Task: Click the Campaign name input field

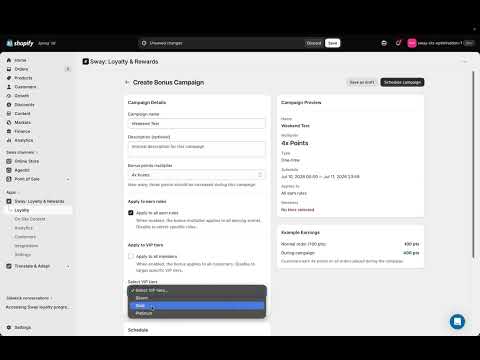Action: click(x=196, y=123)
